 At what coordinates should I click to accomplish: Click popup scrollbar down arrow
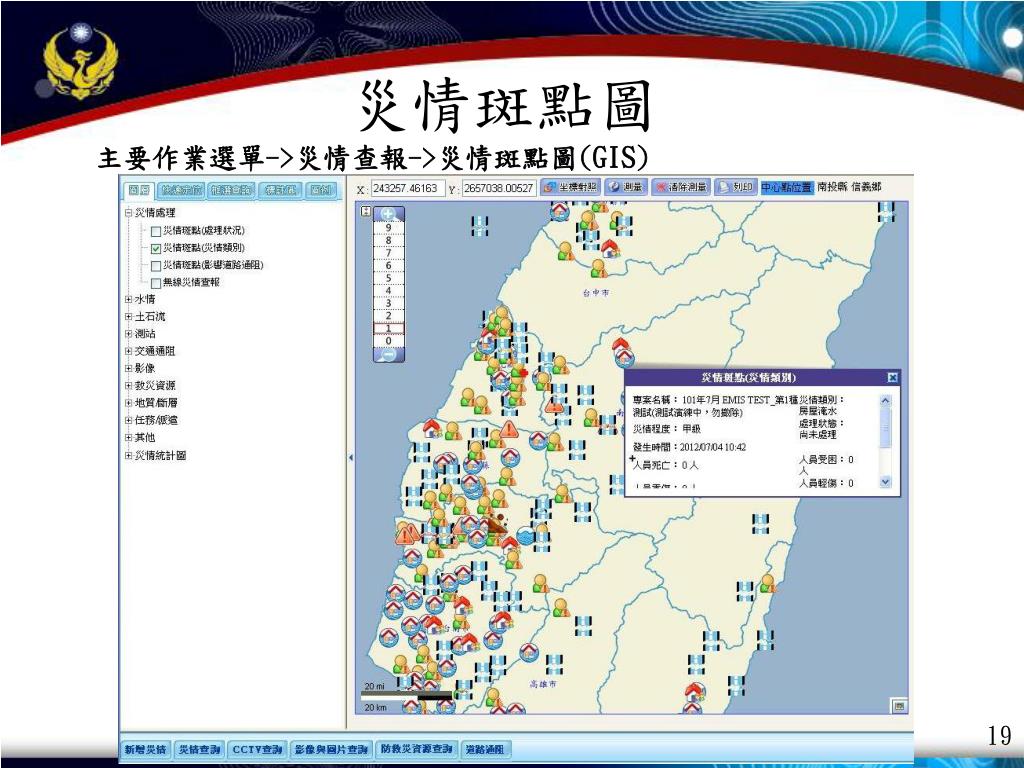[886, 482]
